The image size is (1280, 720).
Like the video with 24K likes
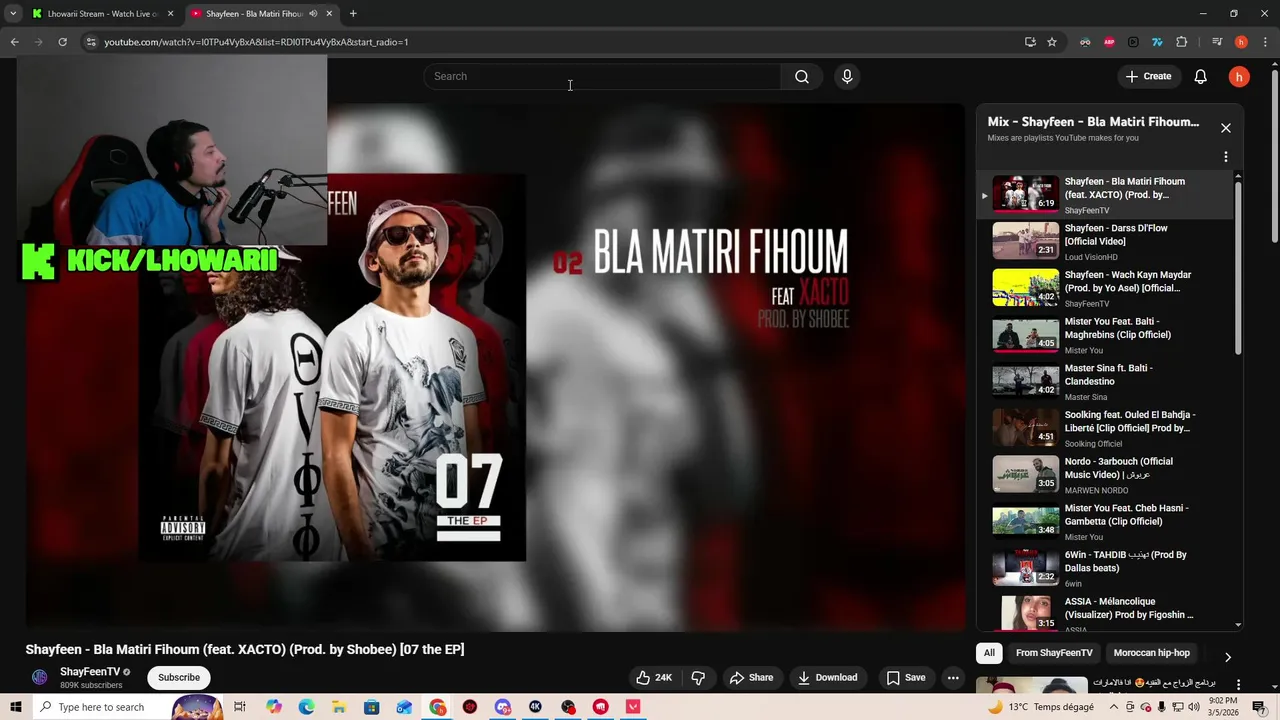click(654, 678)
